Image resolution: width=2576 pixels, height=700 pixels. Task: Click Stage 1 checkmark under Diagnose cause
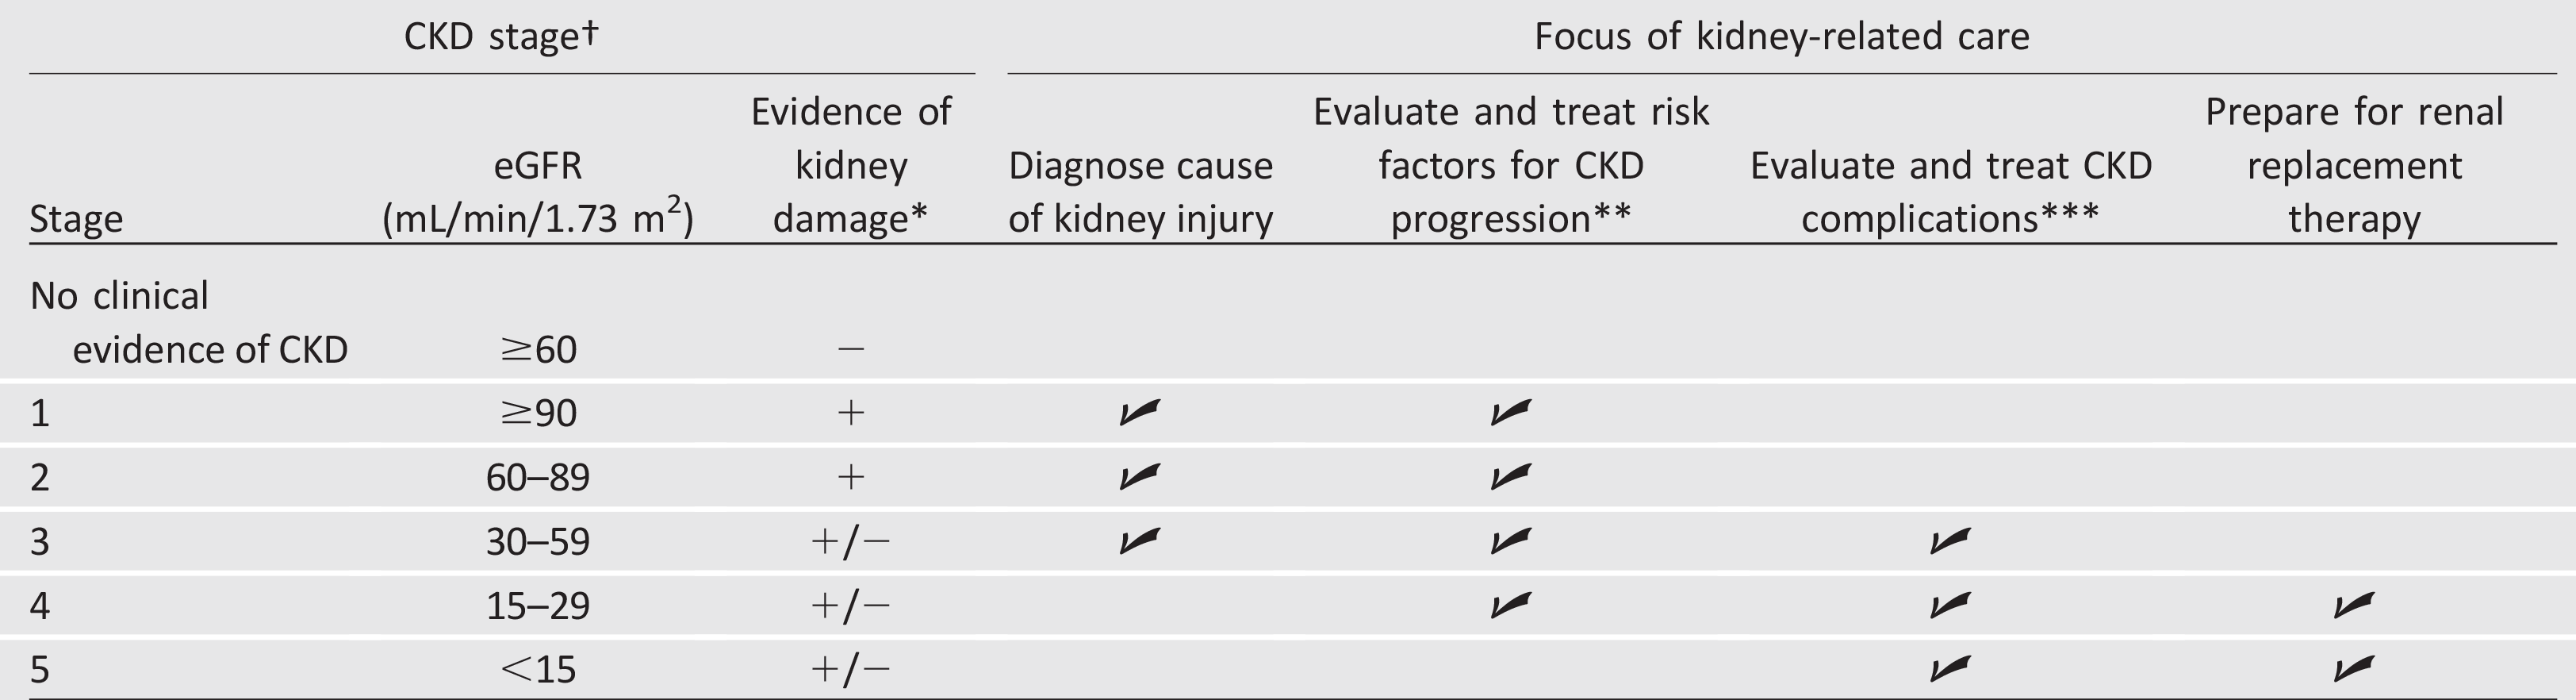pyautogui.click(x=1140, y=412)
